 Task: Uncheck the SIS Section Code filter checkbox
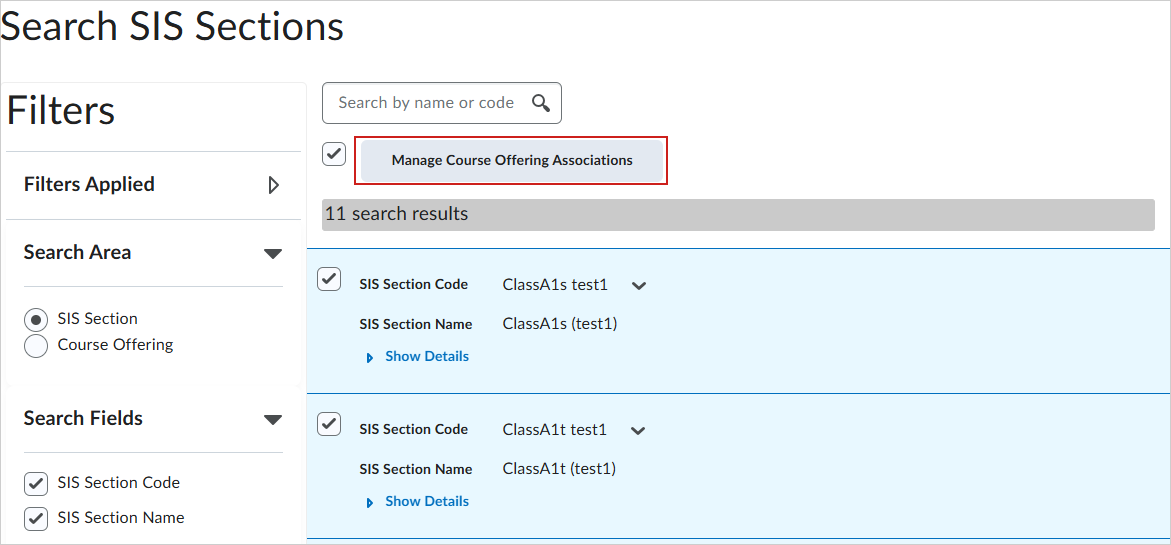tap(36, 484)
